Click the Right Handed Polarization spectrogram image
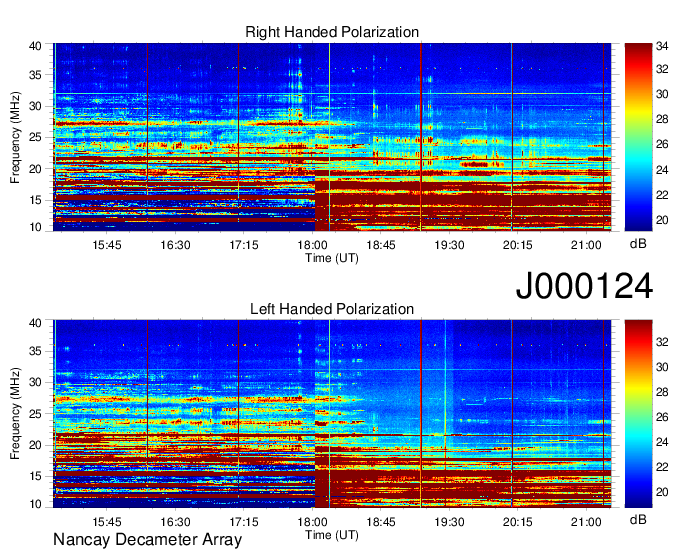Screen dimensions: 680x552 [332, 137]
